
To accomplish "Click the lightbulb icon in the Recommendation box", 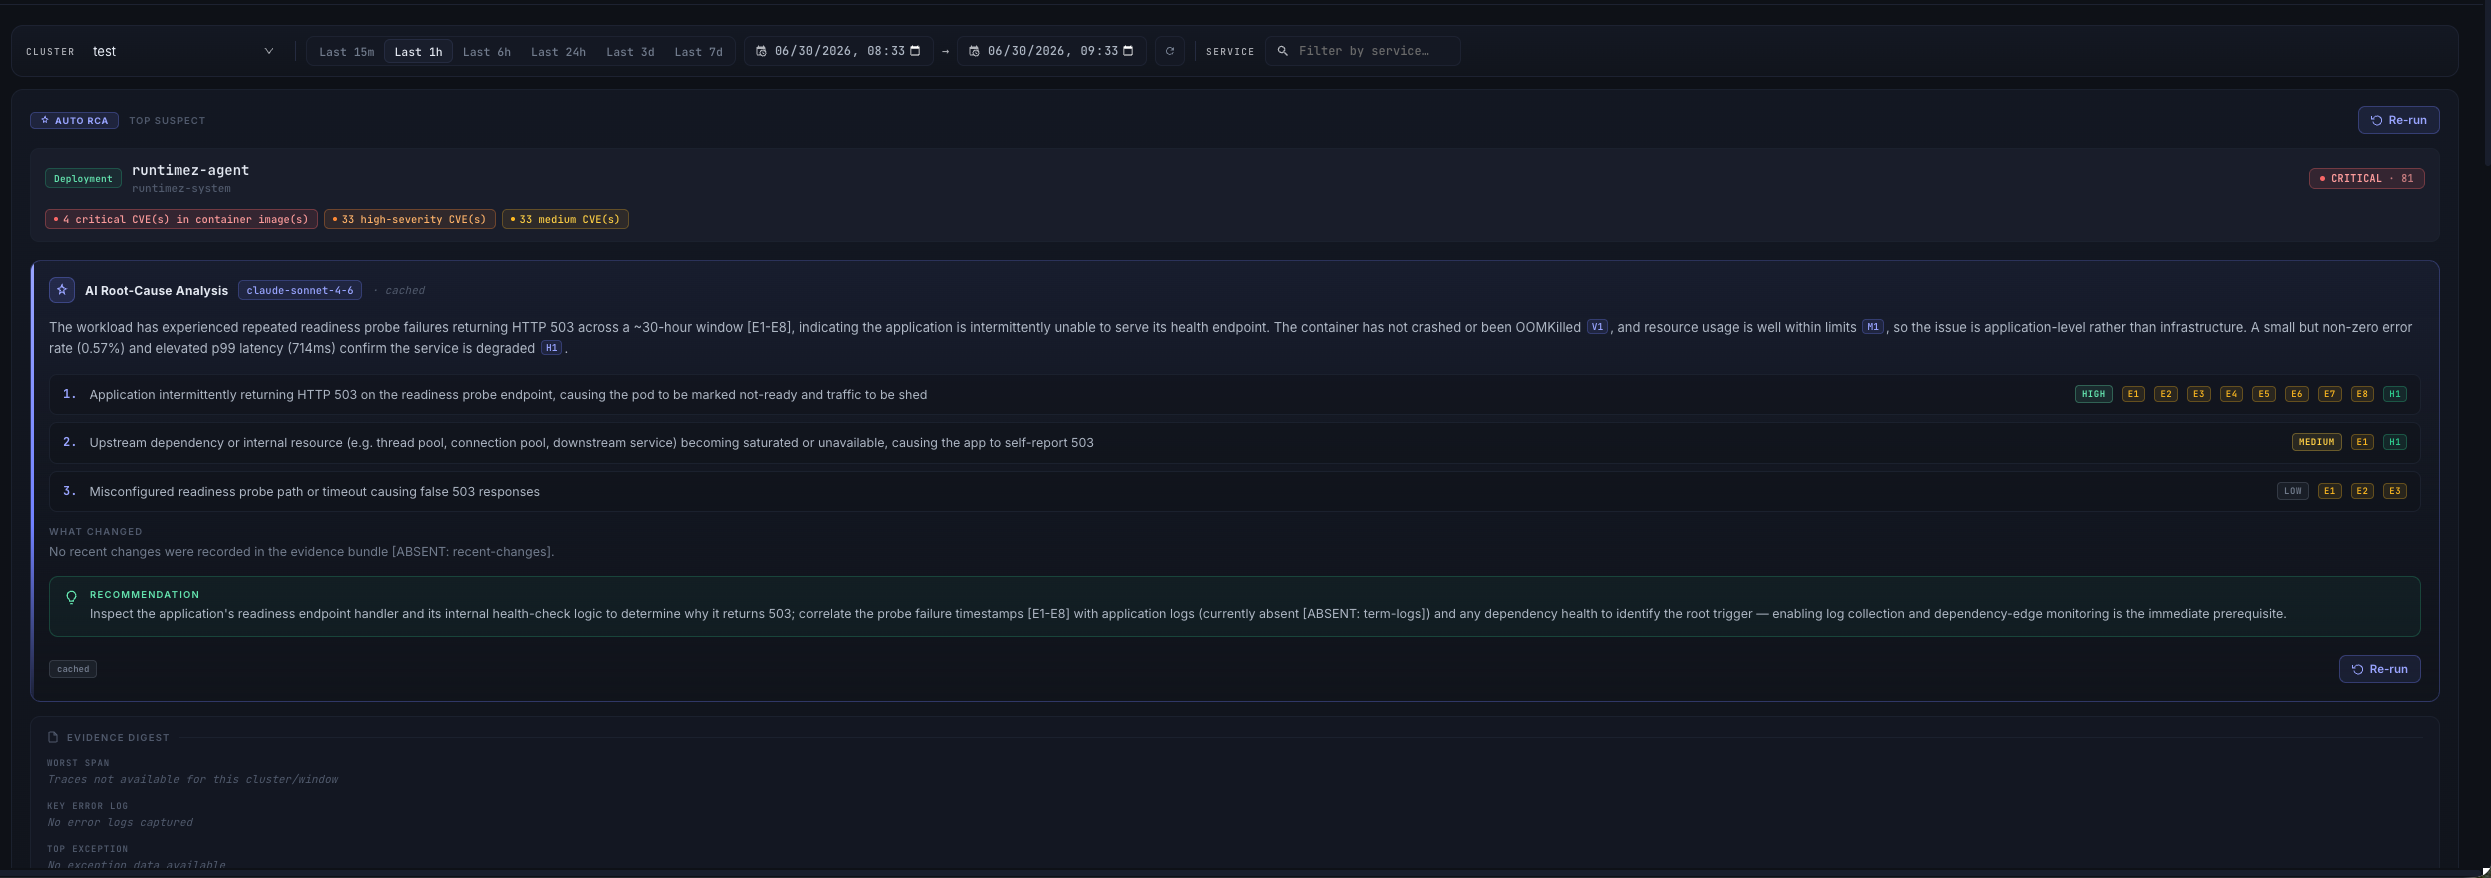I will (71, 597).
